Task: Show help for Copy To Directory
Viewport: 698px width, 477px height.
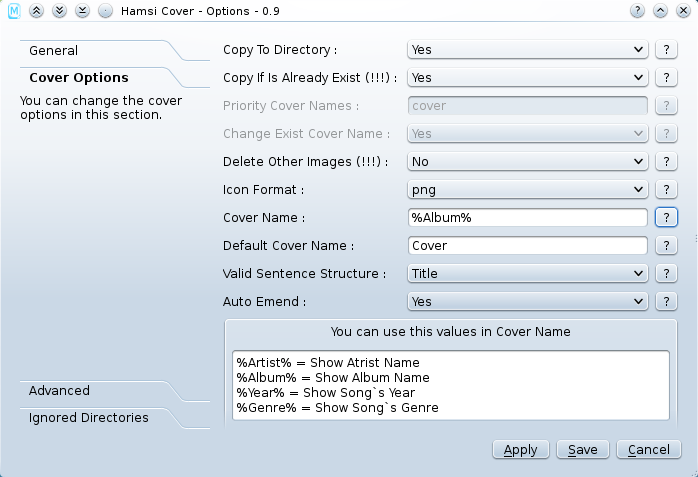Action: pyautogui.click(x=666, y=49)
